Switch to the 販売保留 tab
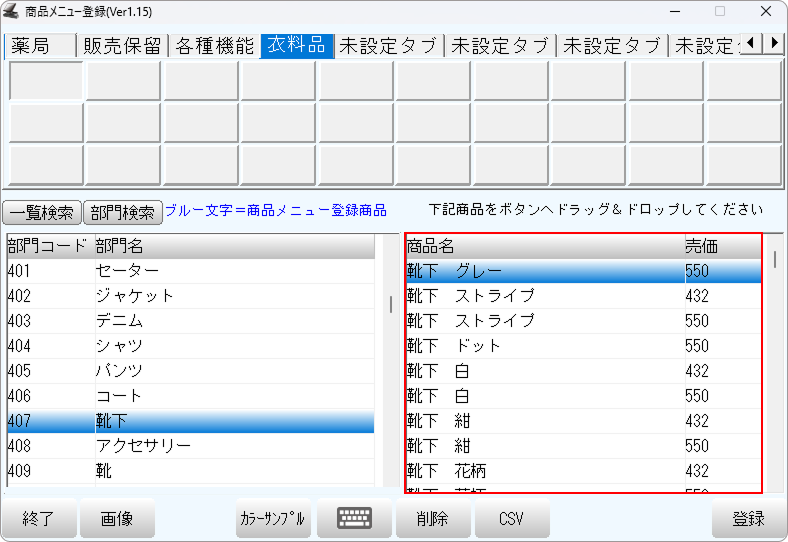Viewport: 788px width, 542px height. pyautogui.click(x=124, y=46)
